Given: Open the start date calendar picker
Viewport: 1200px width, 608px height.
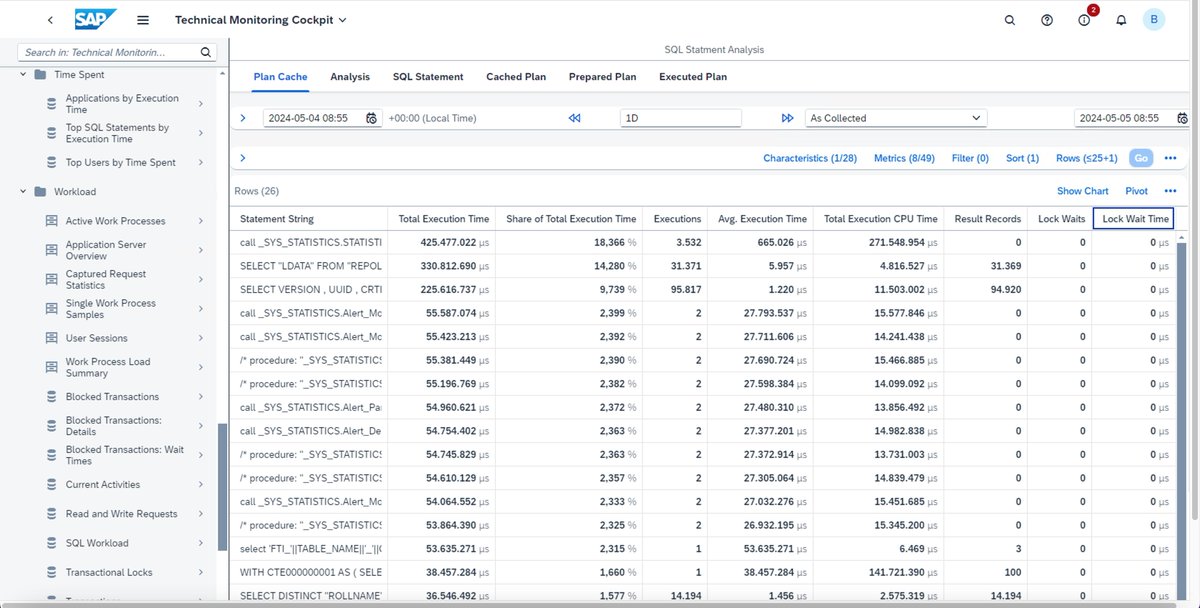Looking at the screenshot, I should click(x=371, y=118).
